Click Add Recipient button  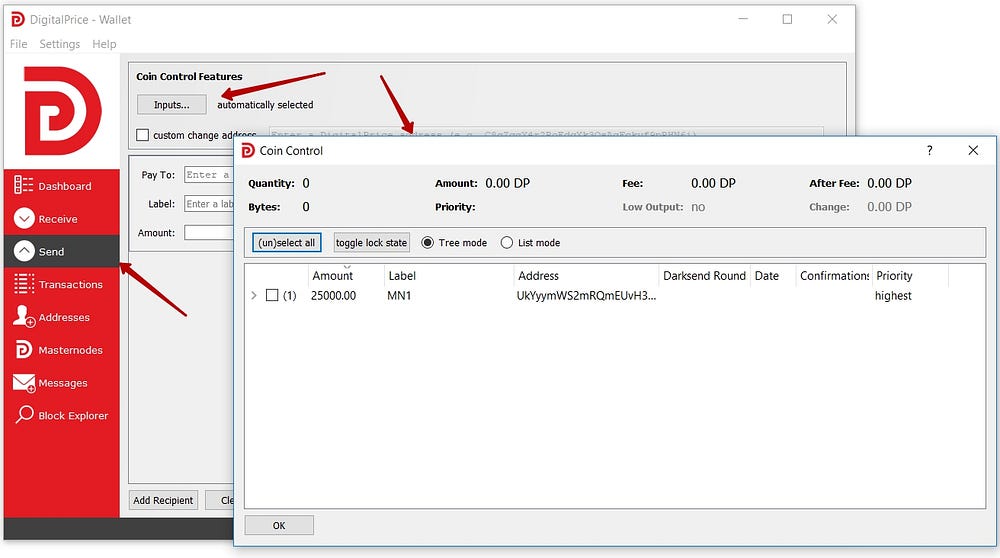coord(163,500)
